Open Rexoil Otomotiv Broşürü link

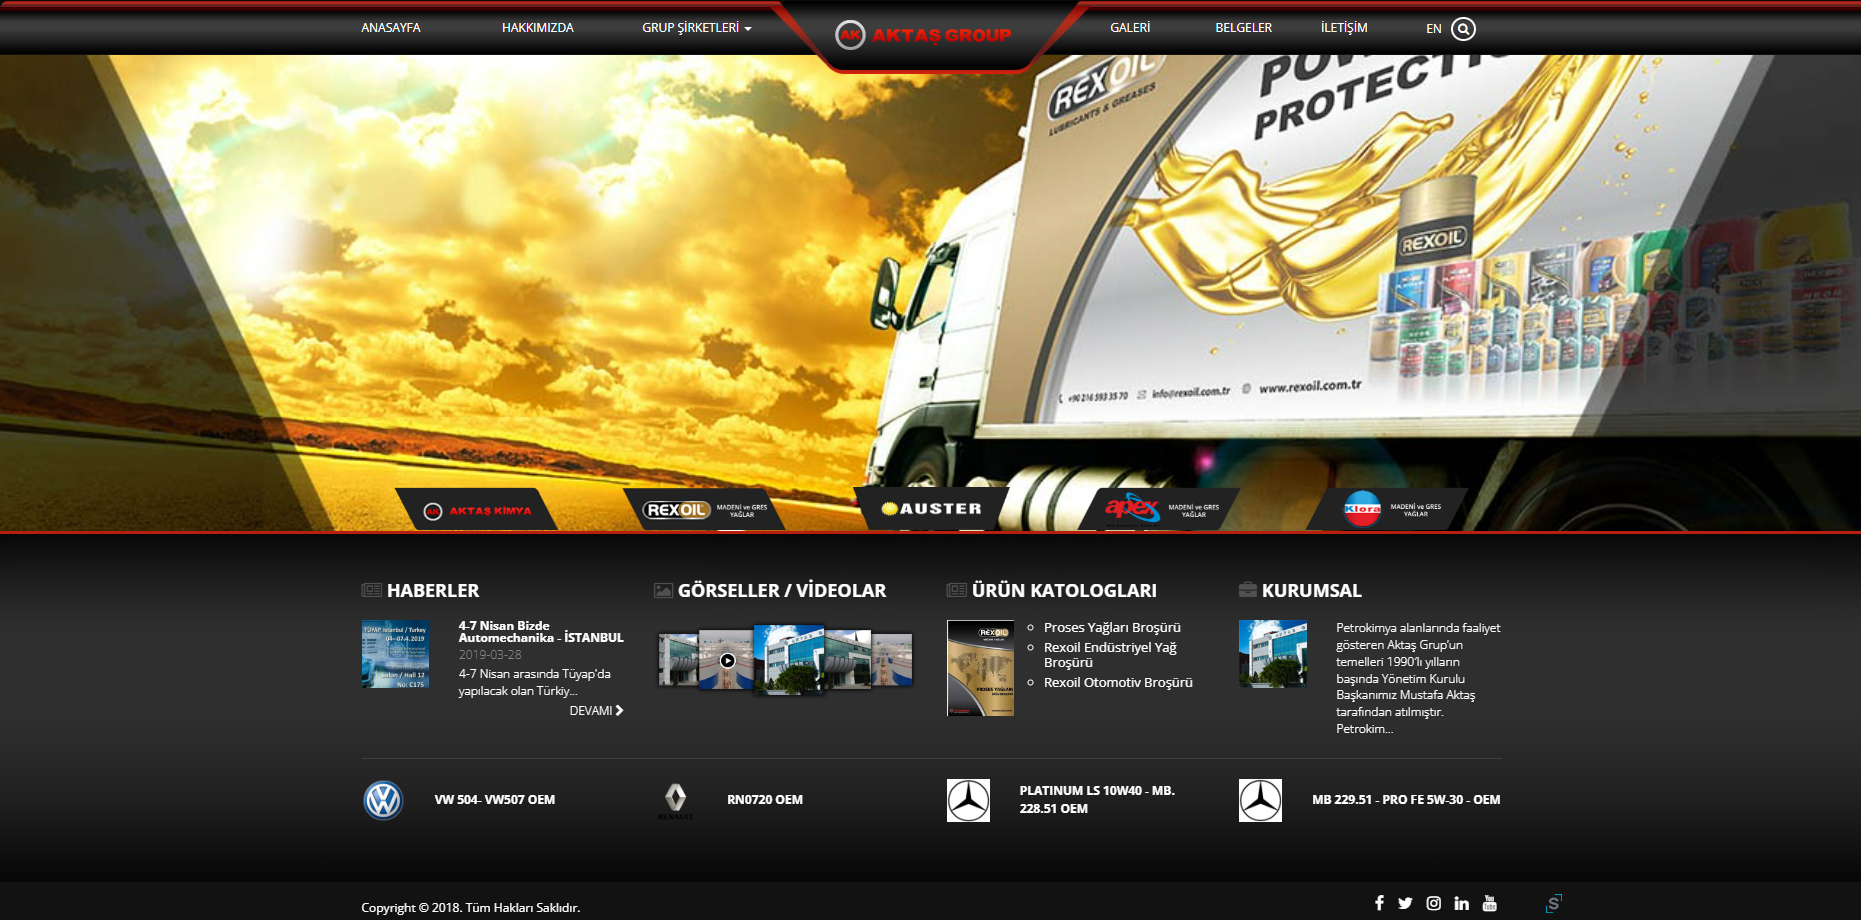pyautogui.click(x=1118, y=683)
